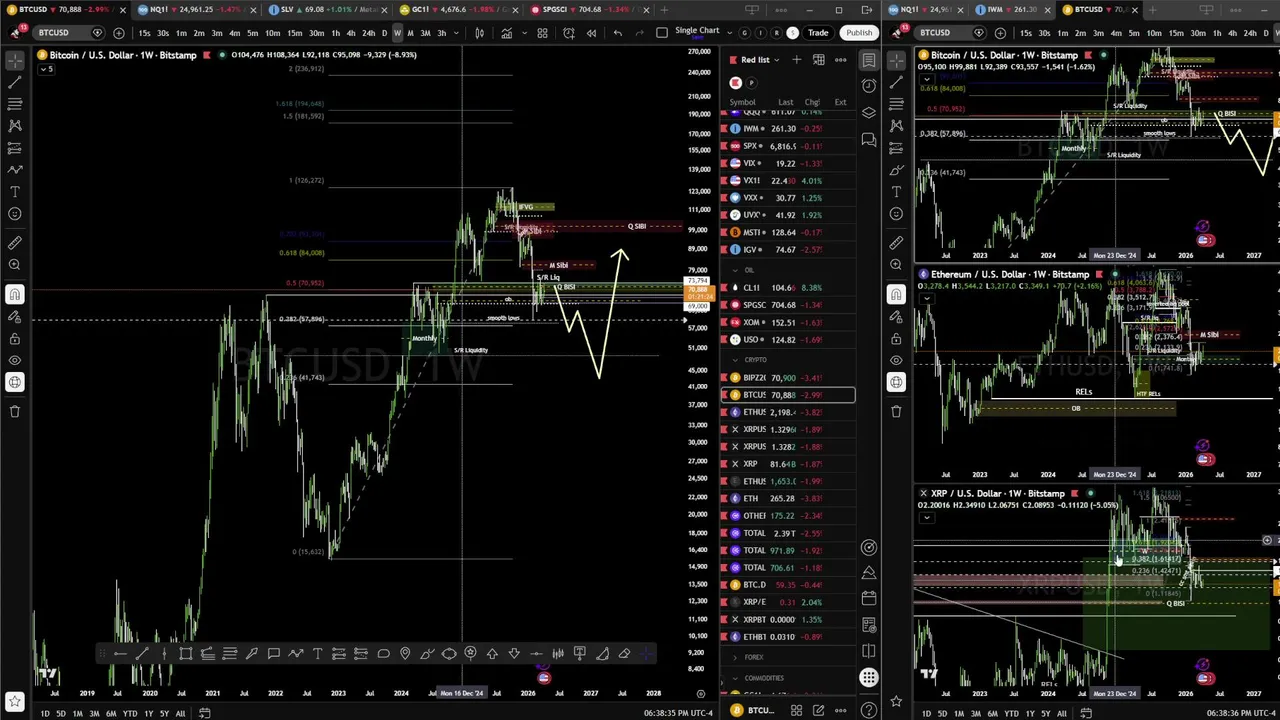
Task: Select CL1! row in watchlist
Action: coord(788,287)
